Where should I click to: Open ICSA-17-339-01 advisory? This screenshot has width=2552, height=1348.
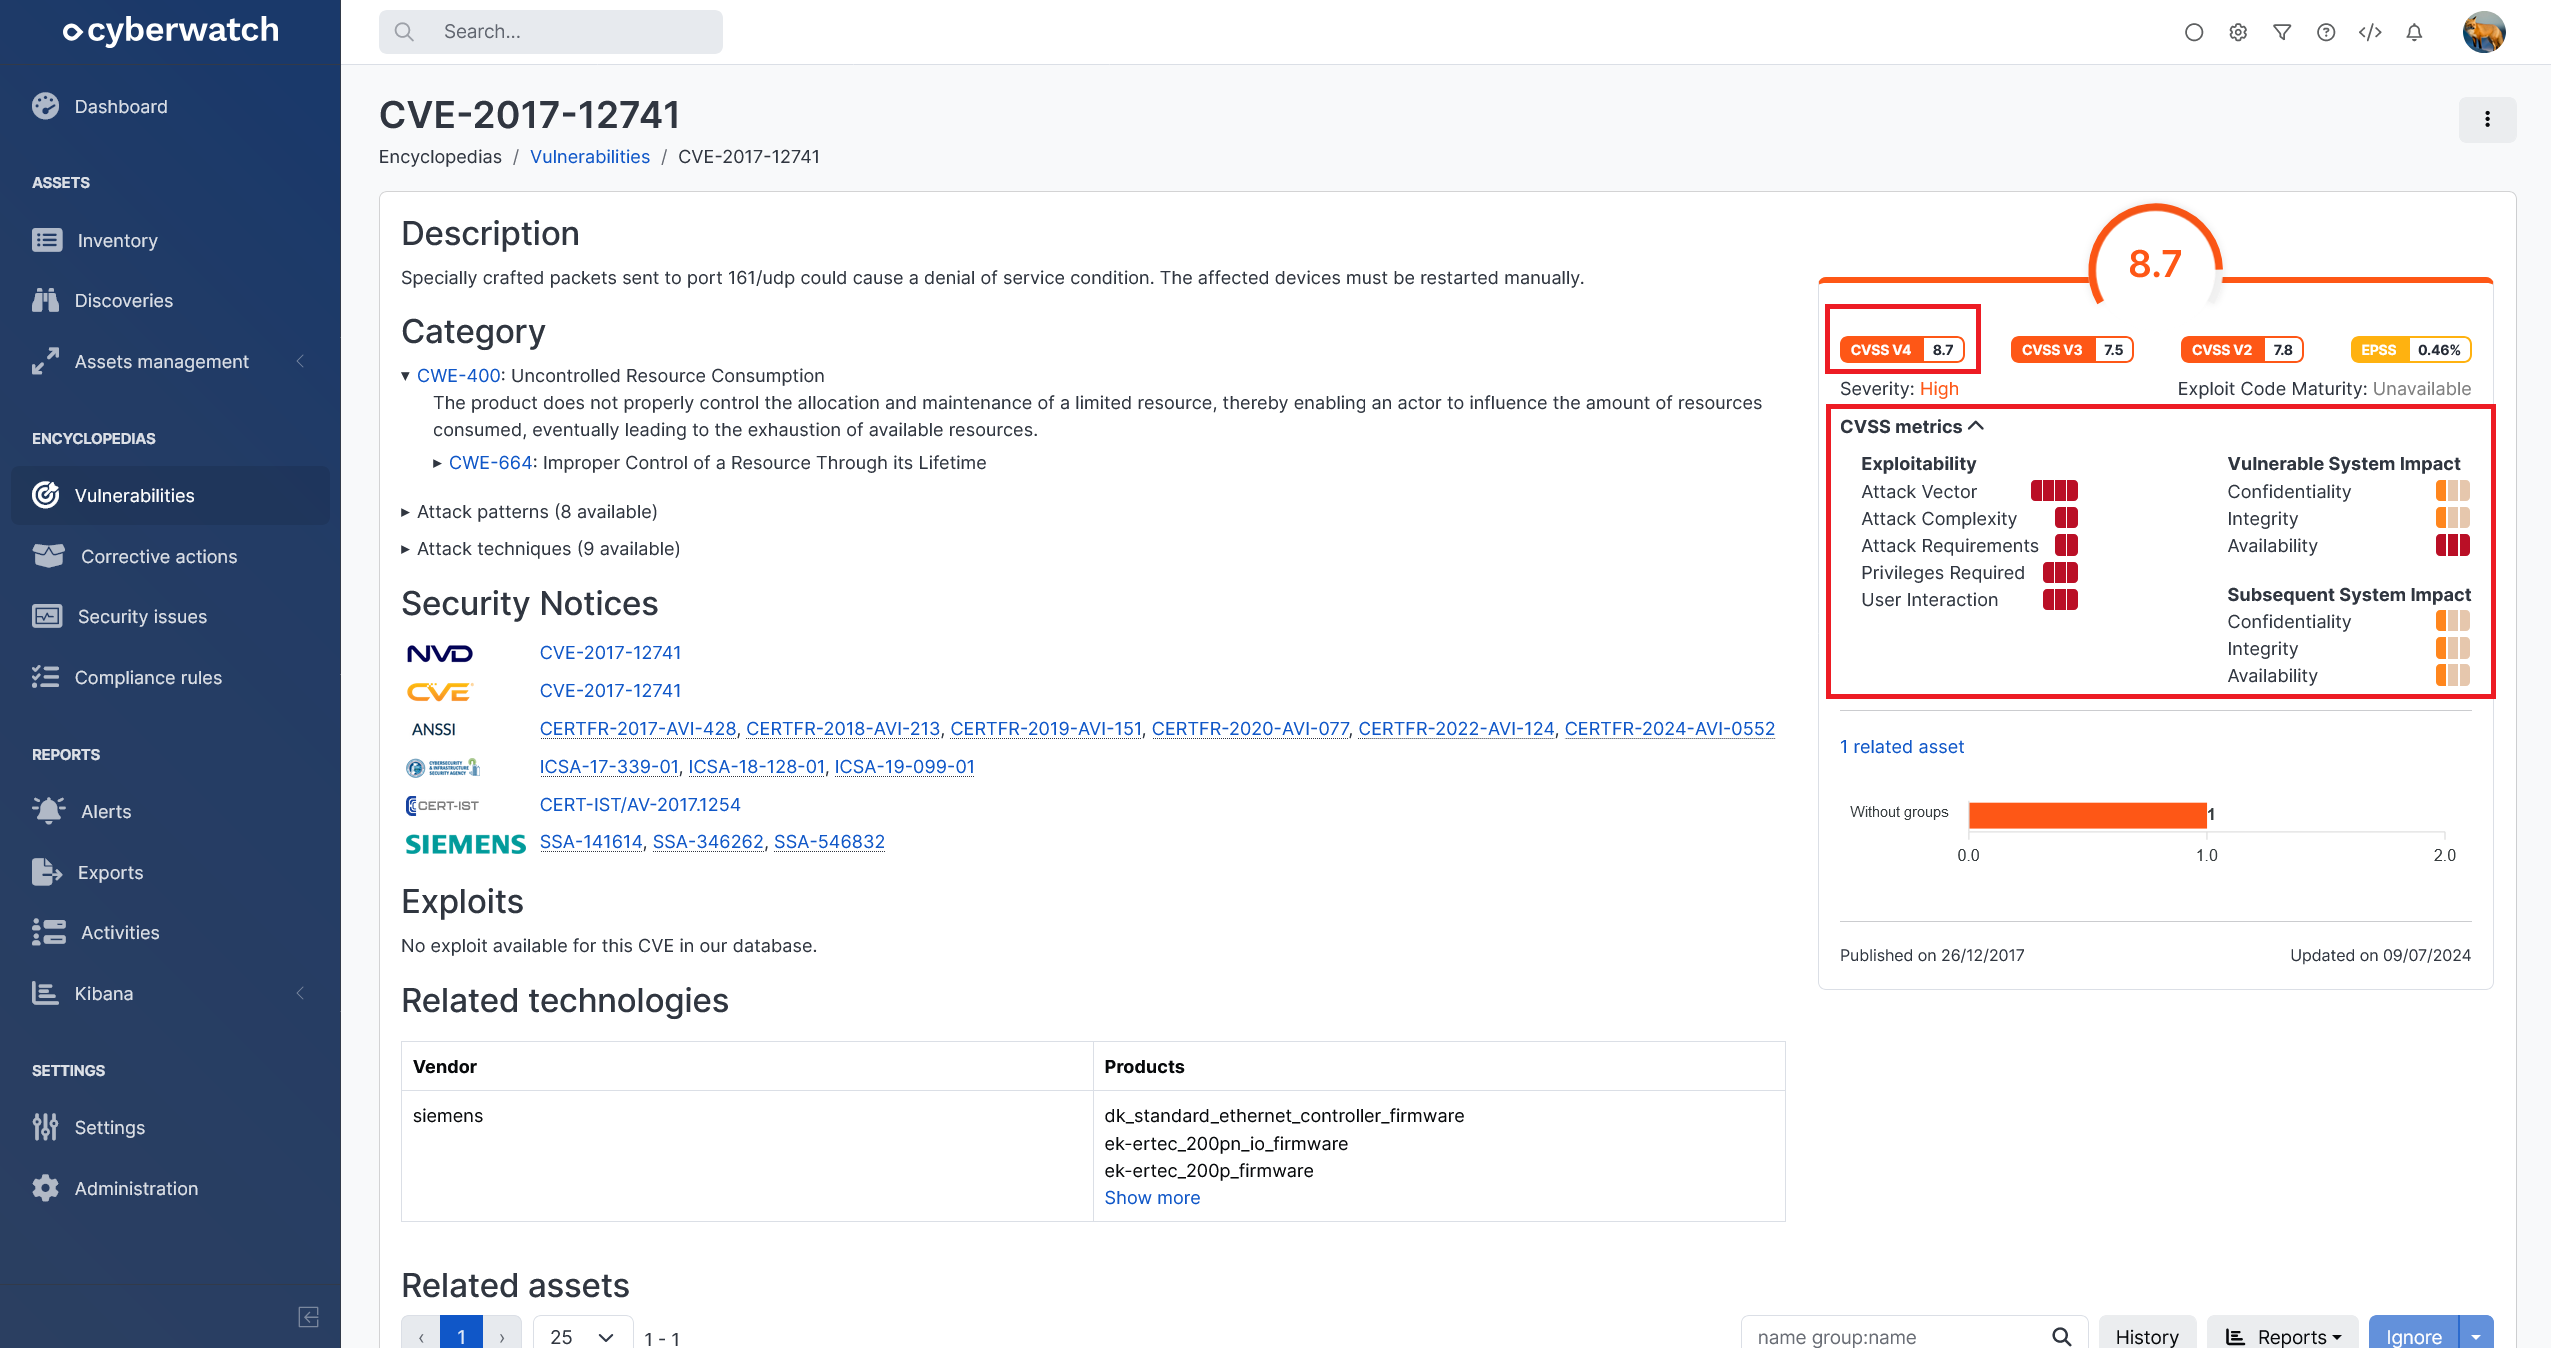609,767
